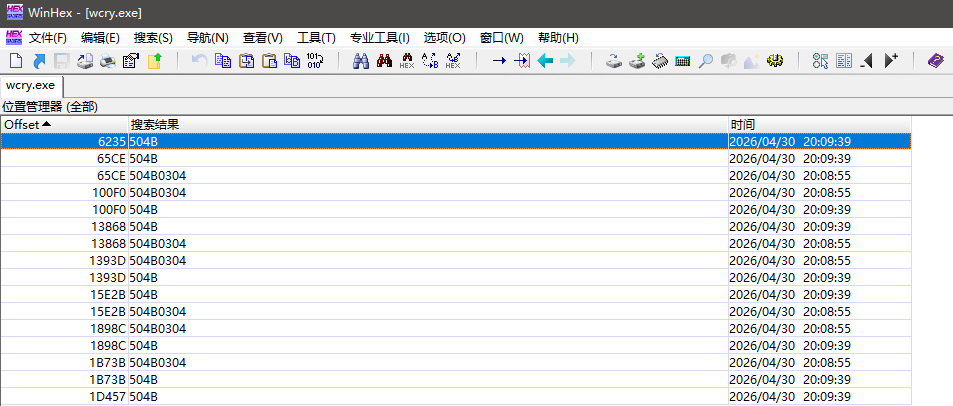Click the 位置管理器 (全部) panel title
Viewport: 953px width, 406px height.
(x=50, y=107)
